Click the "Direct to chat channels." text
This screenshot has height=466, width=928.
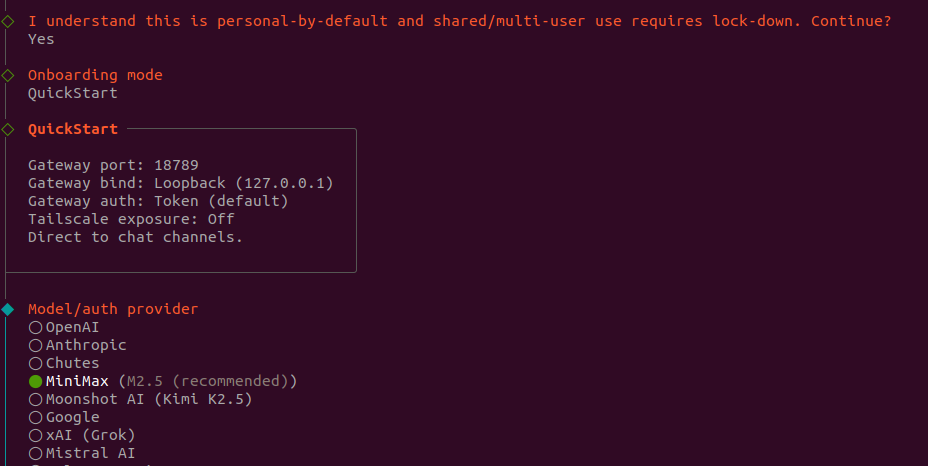(135, 237)
